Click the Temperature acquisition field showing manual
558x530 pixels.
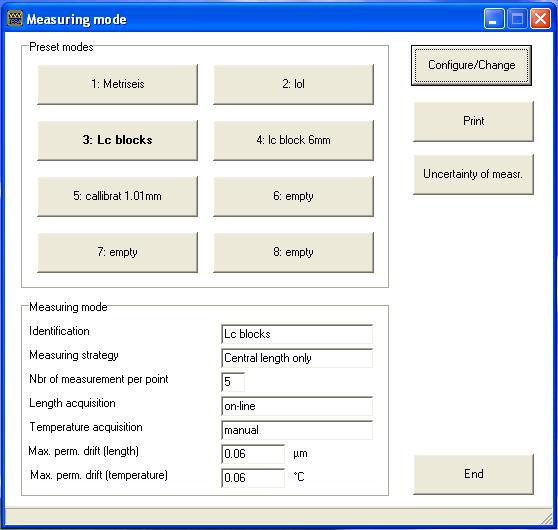pos(297,430)
